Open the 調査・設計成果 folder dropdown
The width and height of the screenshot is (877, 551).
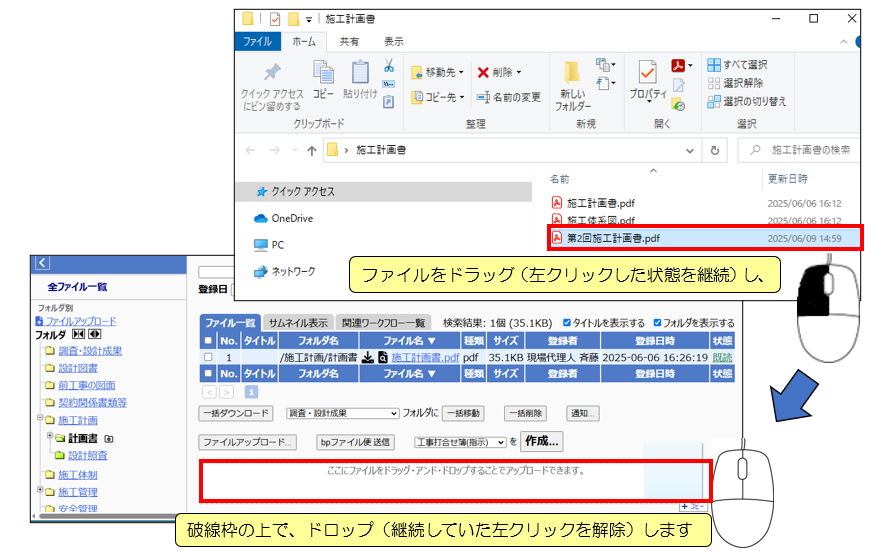click(x=342, y=412)
